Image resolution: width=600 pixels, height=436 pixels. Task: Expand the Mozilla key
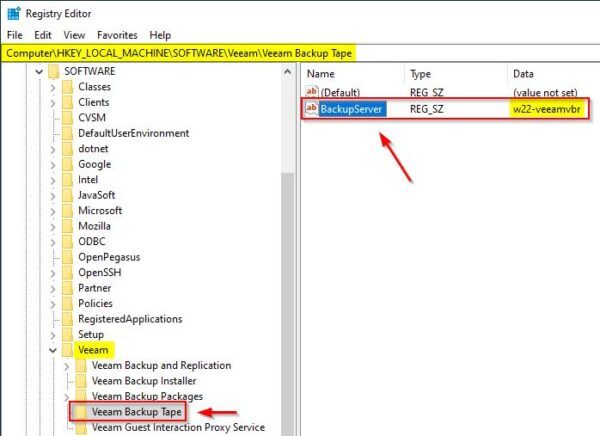(x=53, y=227)
